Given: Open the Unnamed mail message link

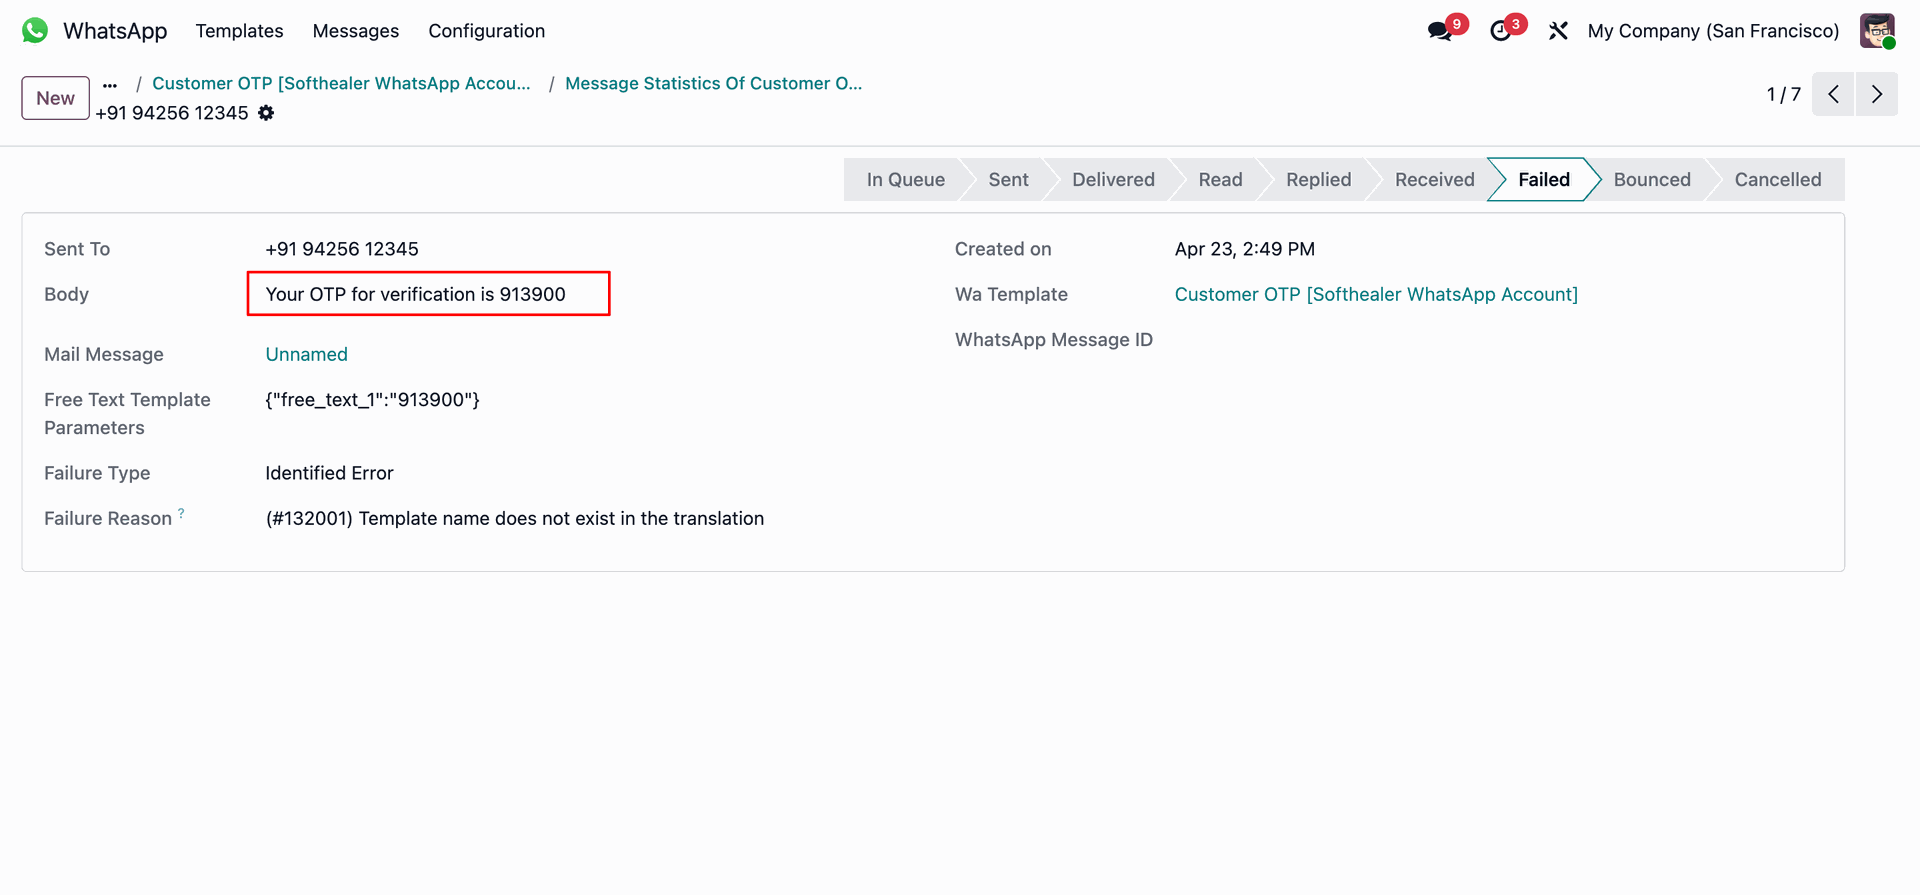Looking at the screenshot, I should point(307,354).
